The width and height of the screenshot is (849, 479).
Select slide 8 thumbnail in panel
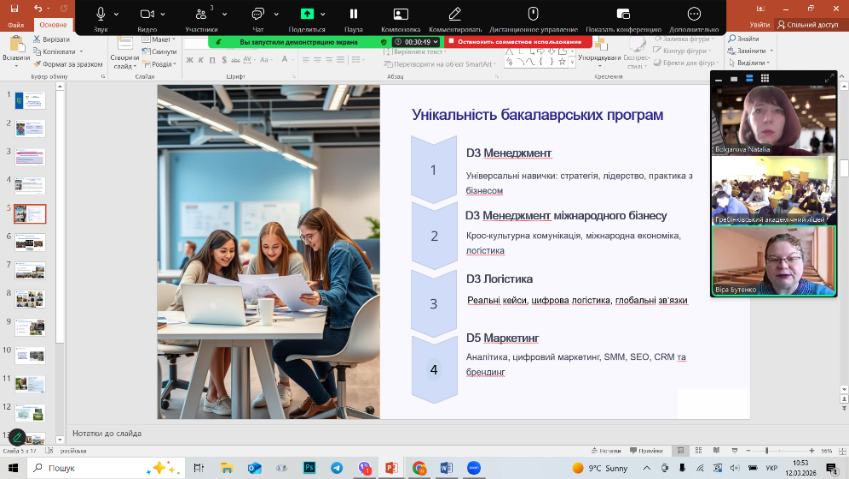30,298
